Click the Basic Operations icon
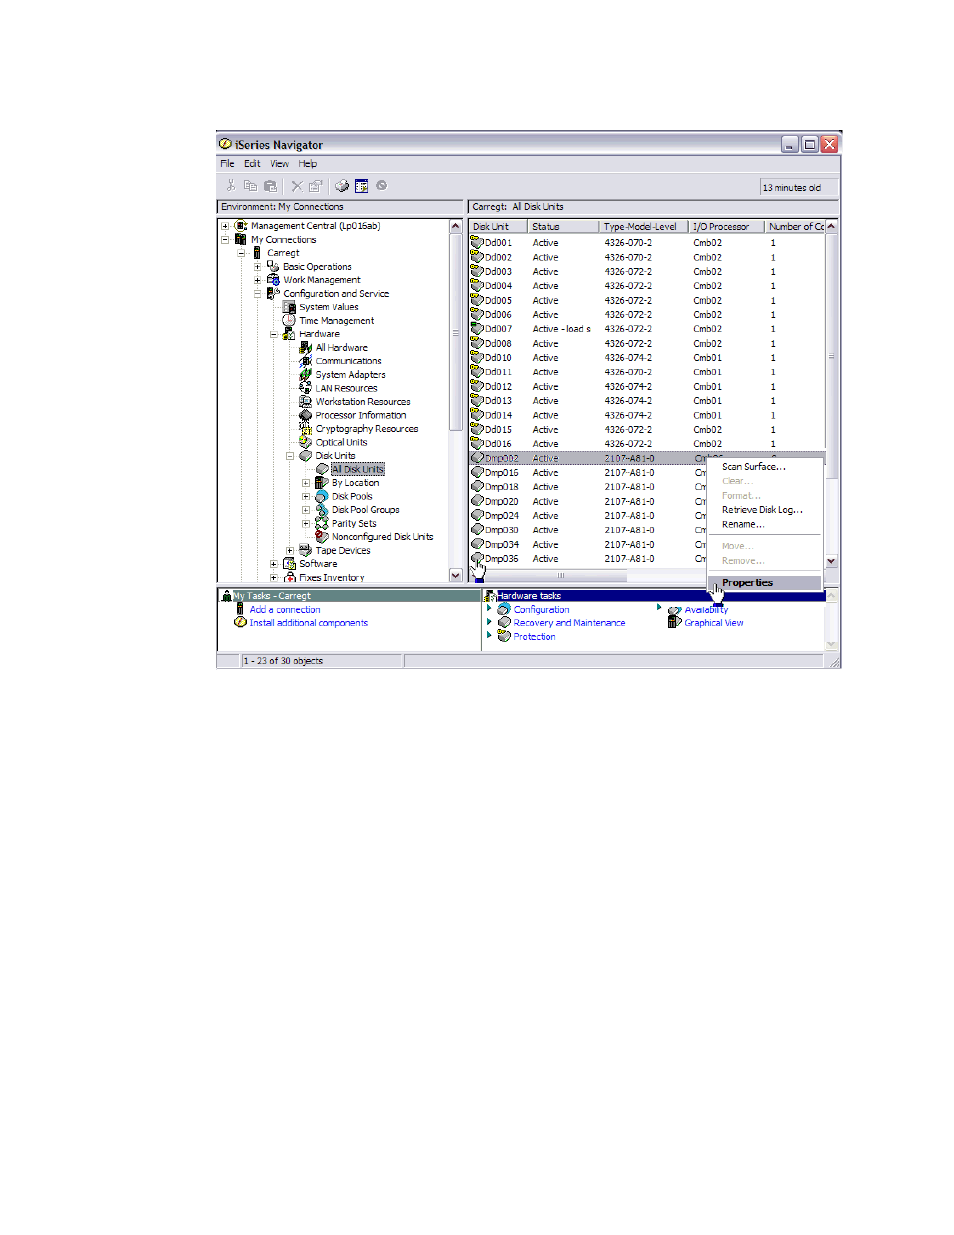954x1235 pixels. point(273,267)
